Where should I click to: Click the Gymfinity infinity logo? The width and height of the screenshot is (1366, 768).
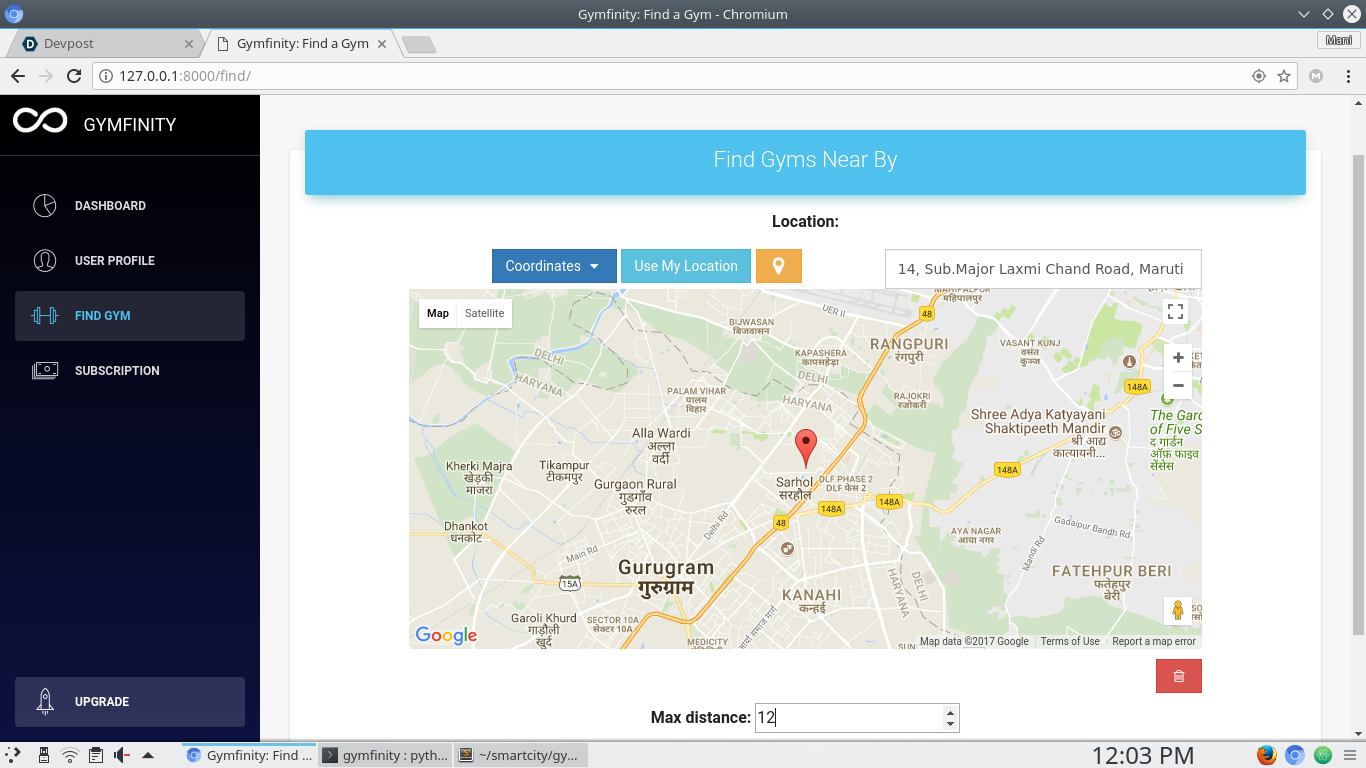pos(40,121)
